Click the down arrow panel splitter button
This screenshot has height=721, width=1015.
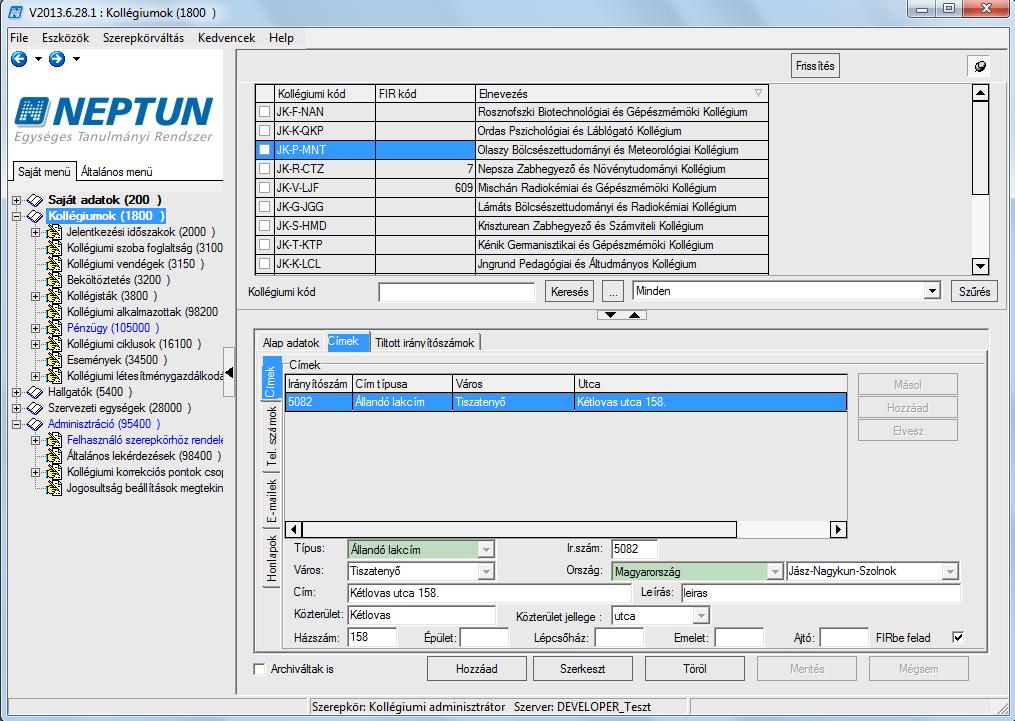[x=610, y=315]
